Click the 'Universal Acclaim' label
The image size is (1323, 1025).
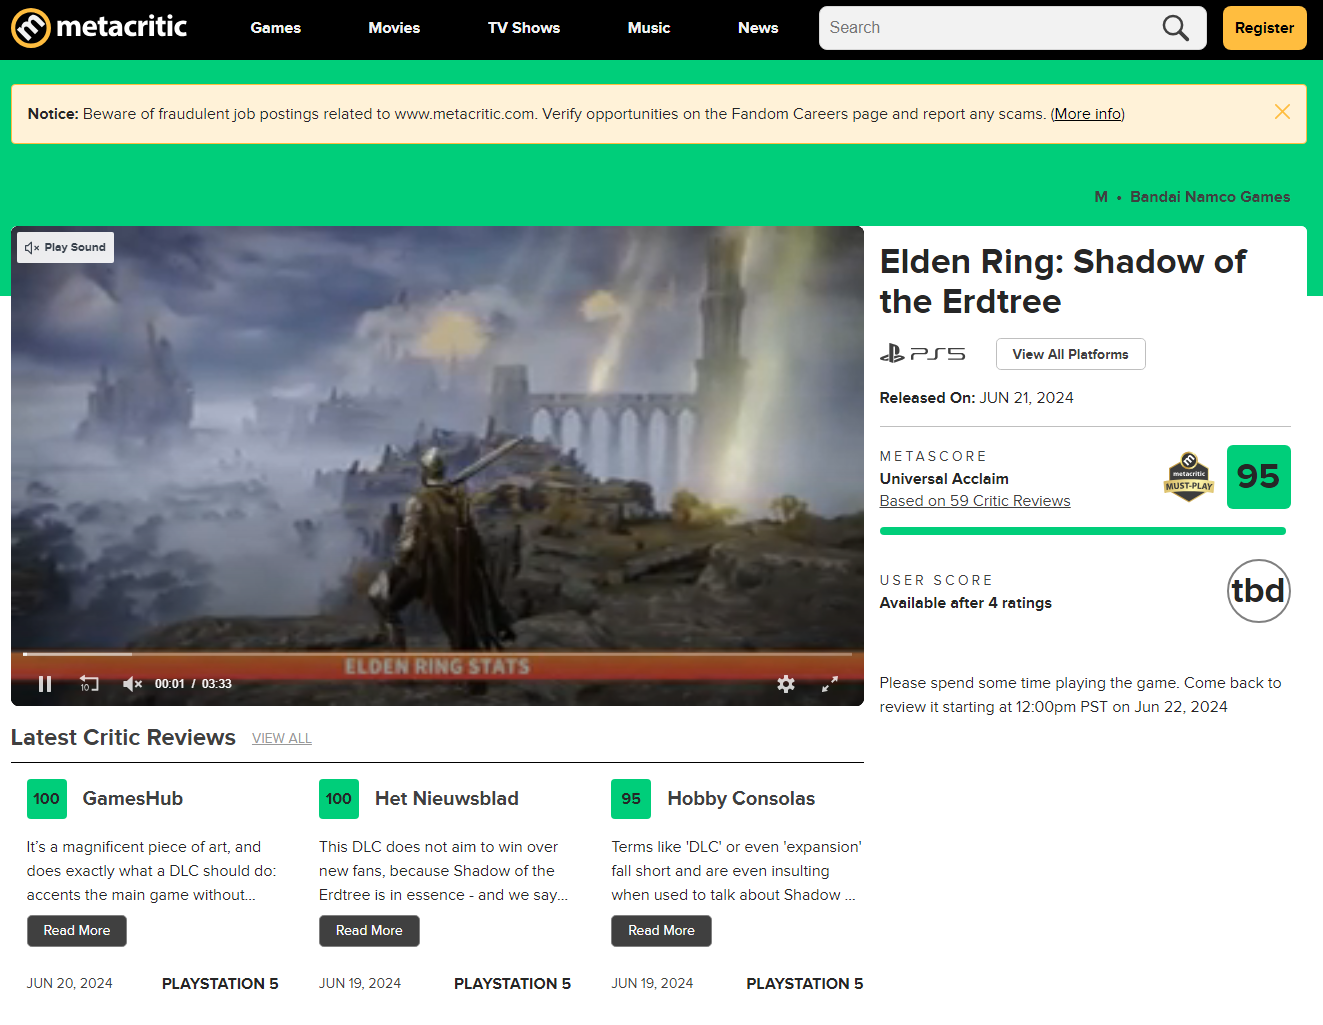point(944,479)
